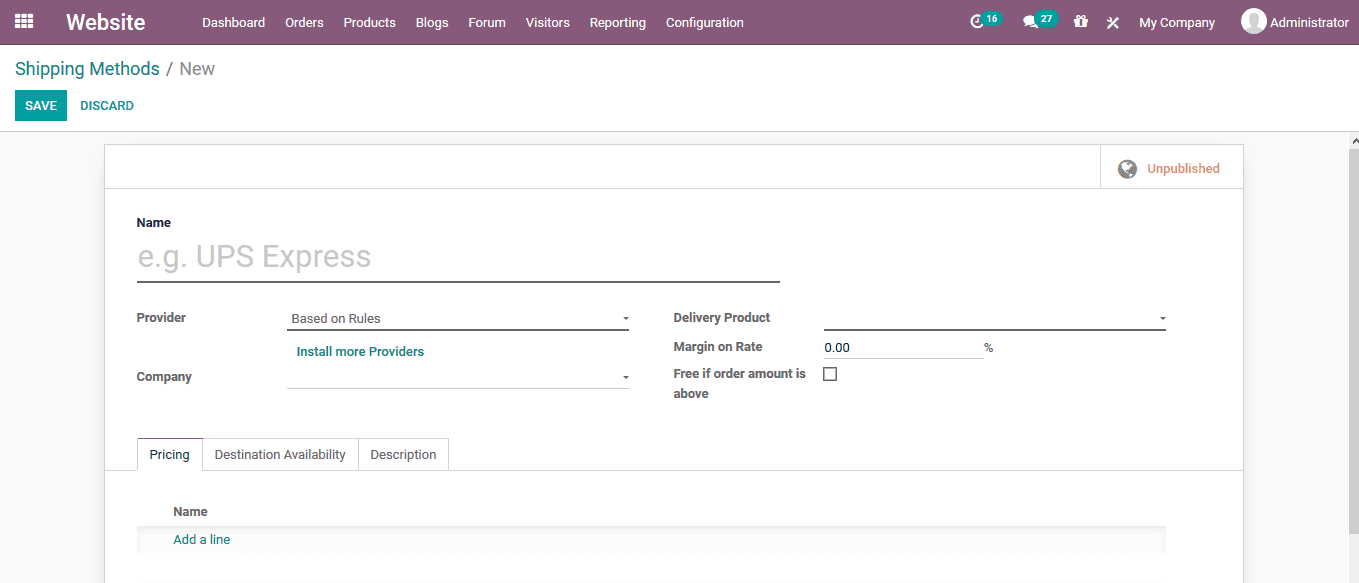
Task: Click the gift (Odoo referral) icon
Action: coord(1080,21)
